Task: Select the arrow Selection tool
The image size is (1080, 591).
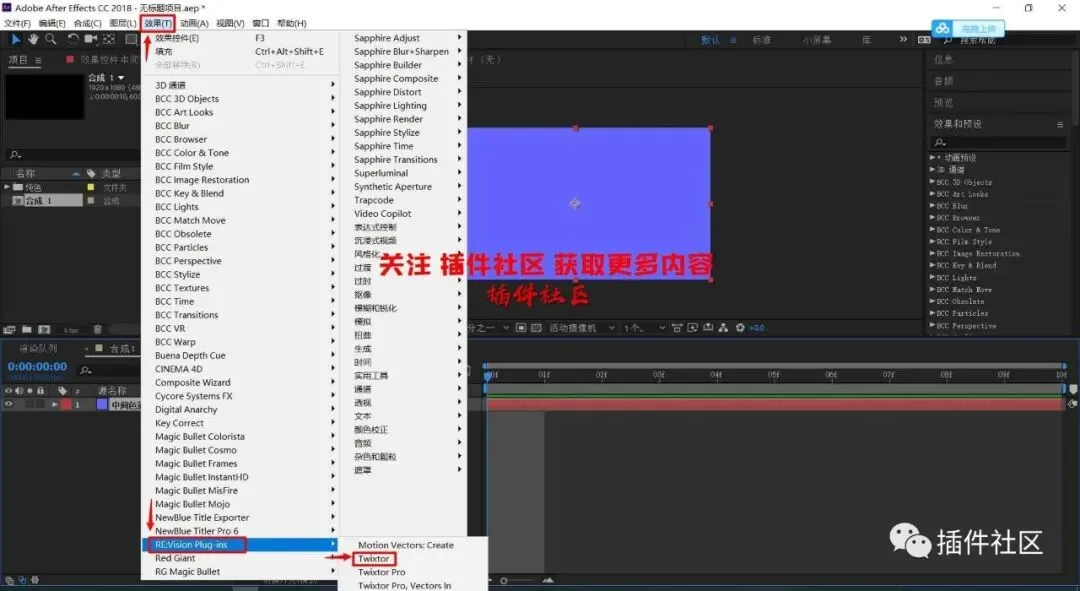Action: (16, 39)
